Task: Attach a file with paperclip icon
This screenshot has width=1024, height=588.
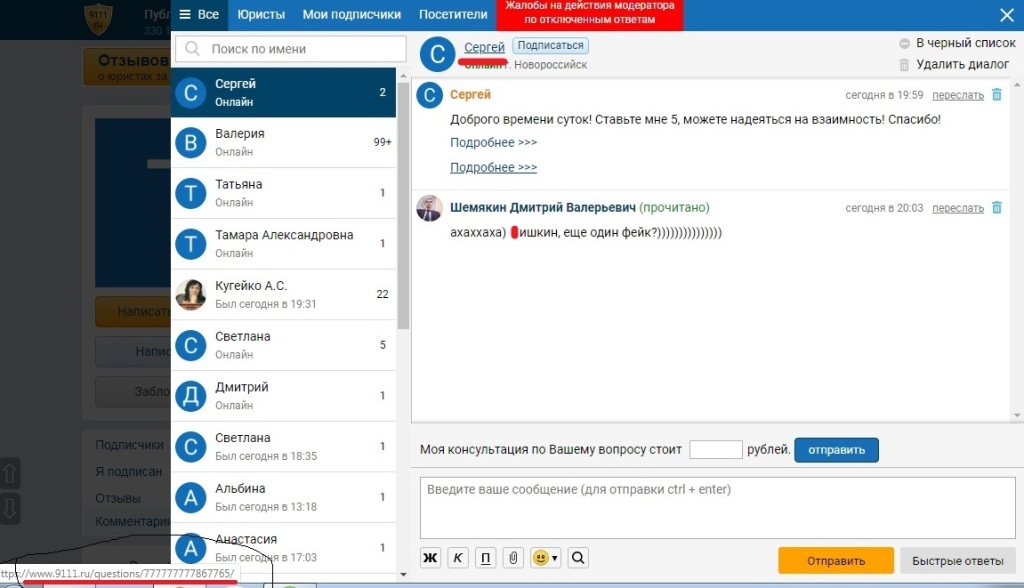Action: (x=512, y=558)
